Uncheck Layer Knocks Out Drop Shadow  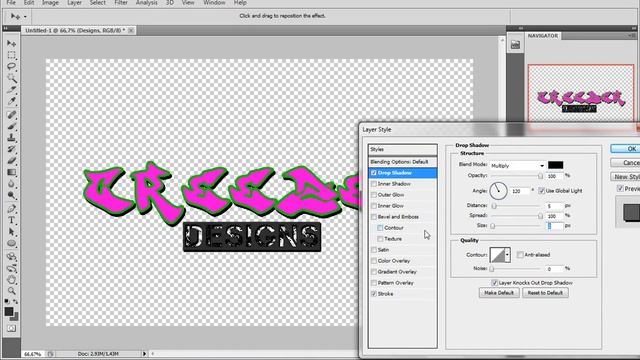point(494,283)
